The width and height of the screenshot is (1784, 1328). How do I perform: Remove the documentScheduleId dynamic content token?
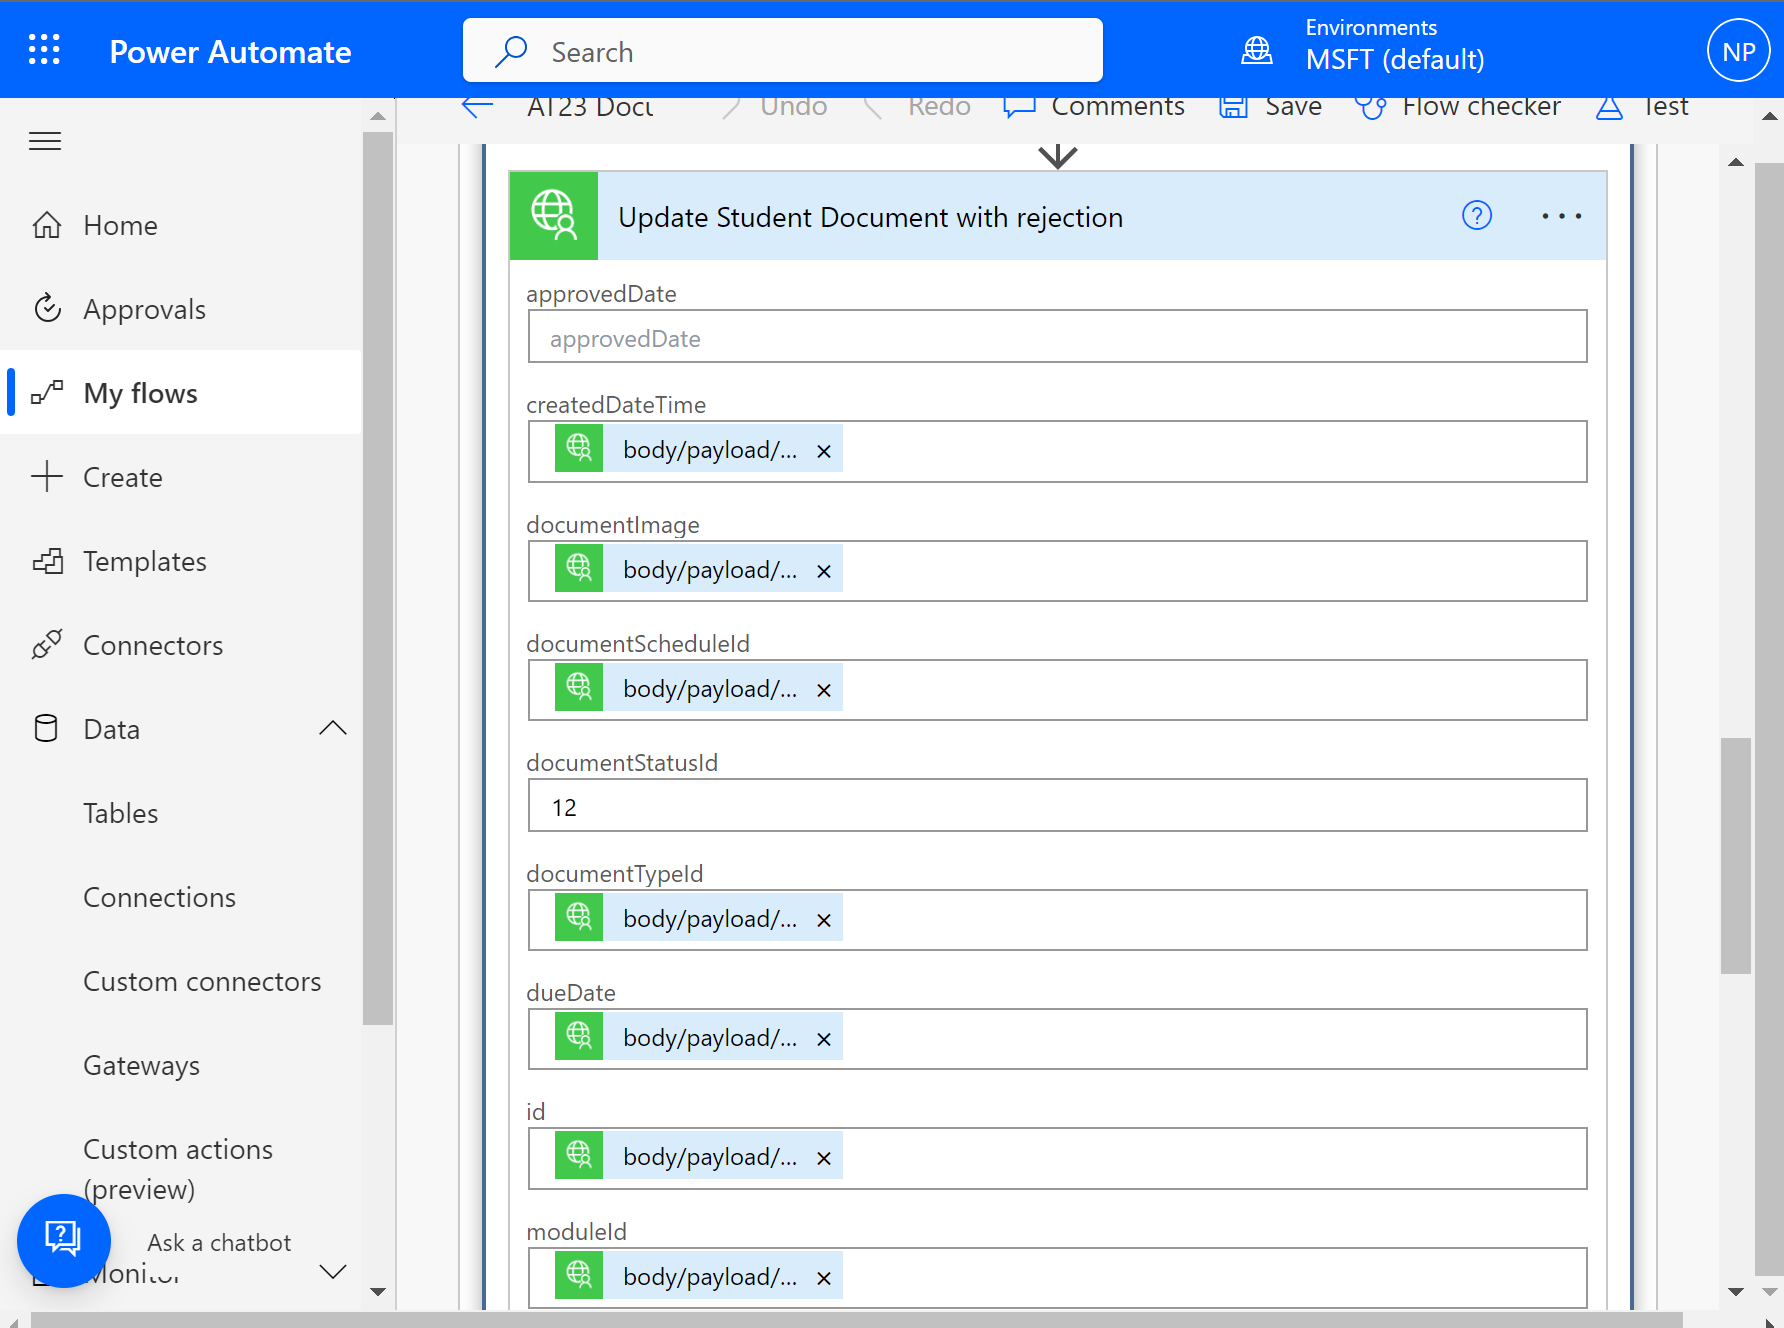click(x=824, y=690)
